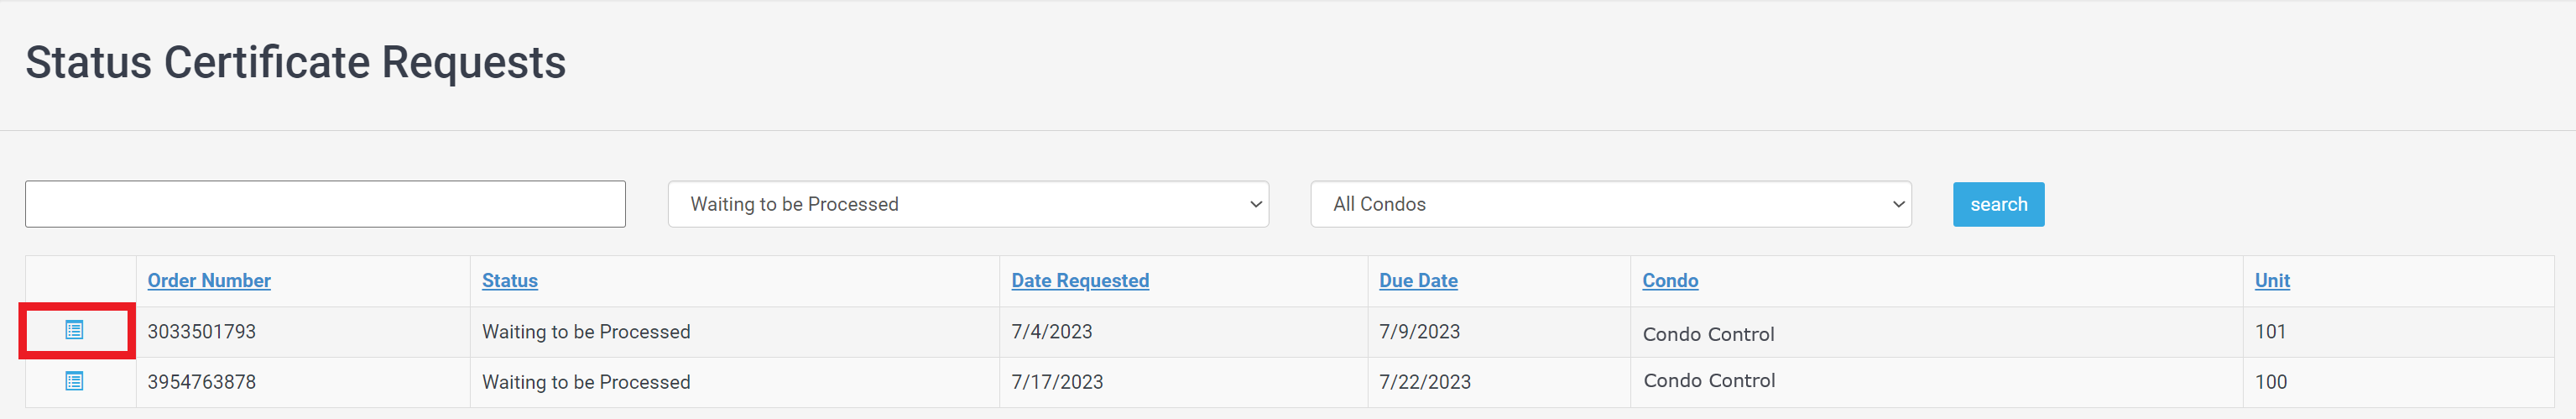This screenshot has width=2576, height=419.
Task: Sort by Status column header
Action: tap(510, 281)
